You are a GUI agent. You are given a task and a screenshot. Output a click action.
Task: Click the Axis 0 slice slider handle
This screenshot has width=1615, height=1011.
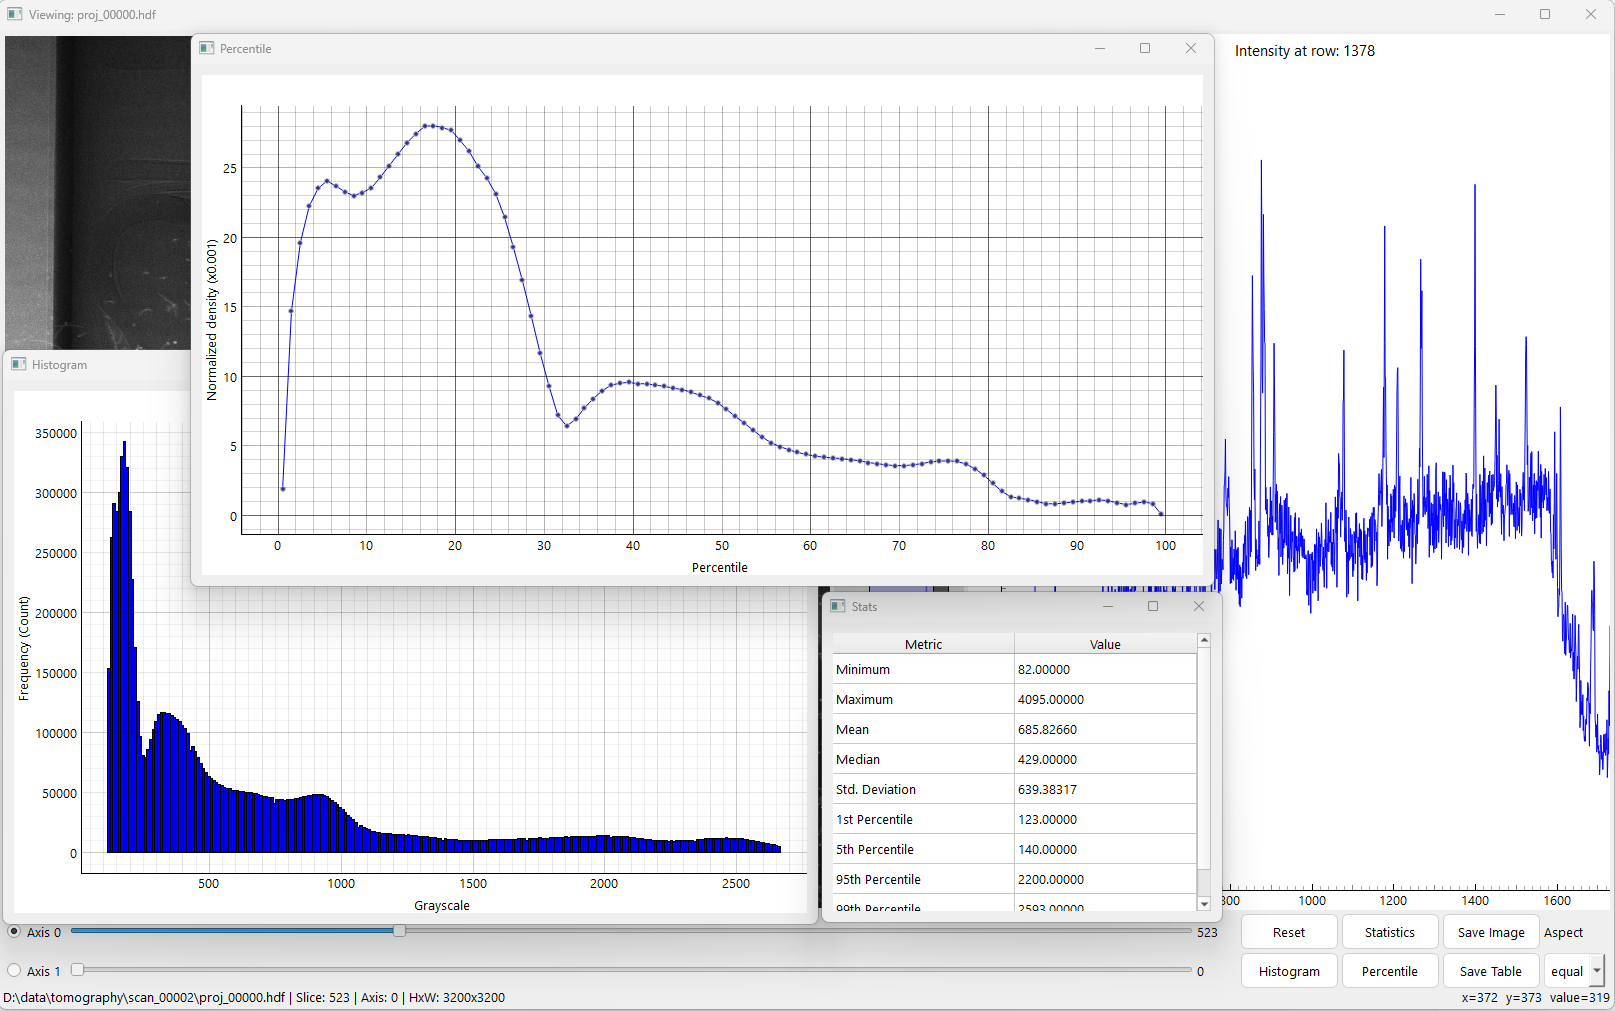coord(399,931)
